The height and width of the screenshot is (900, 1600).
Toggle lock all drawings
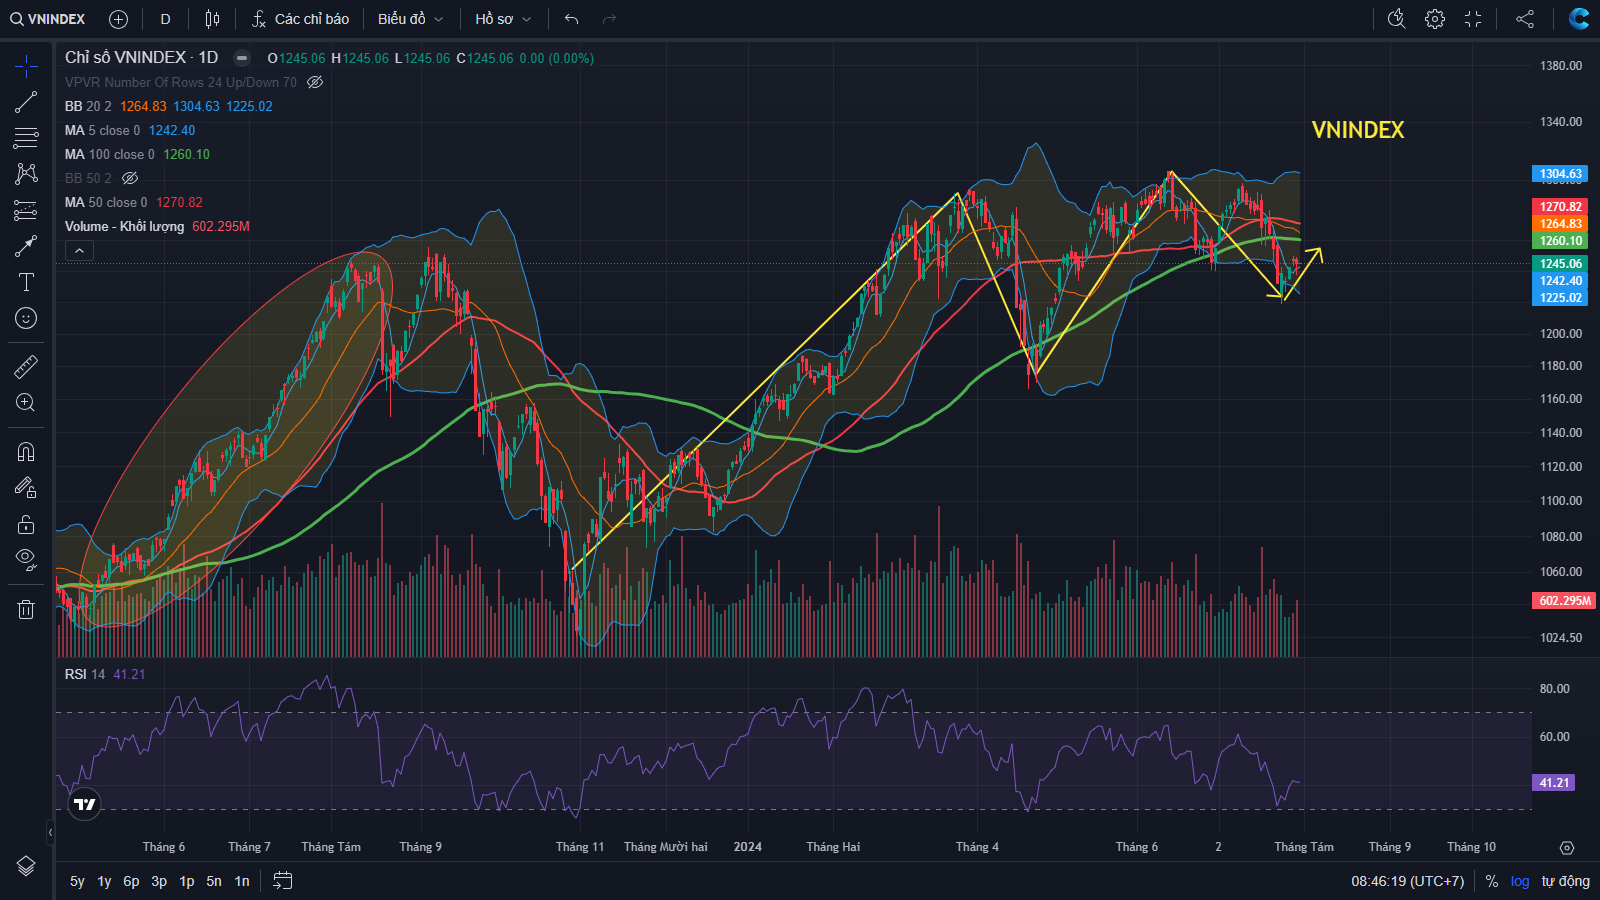(26, 524)
